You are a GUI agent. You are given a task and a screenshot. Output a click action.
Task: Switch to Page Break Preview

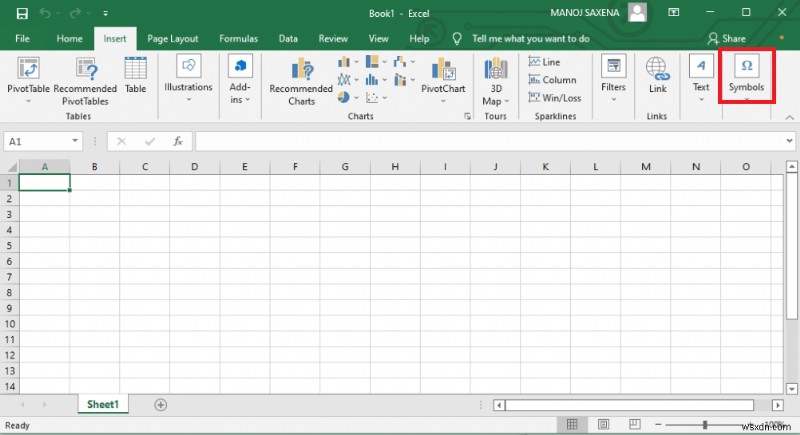(x=634, y=424)
